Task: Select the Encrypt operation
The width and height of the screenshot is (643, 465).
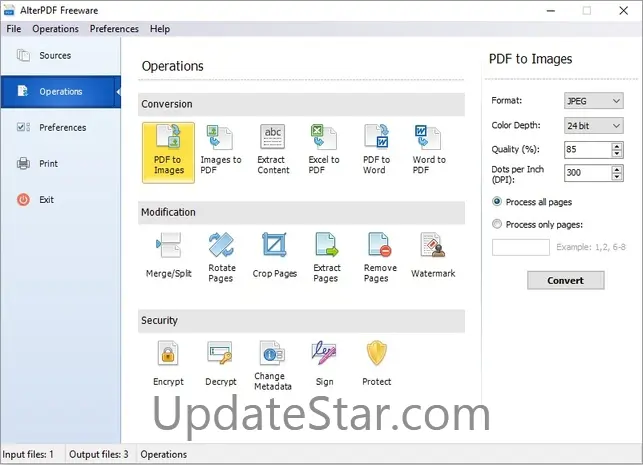Action: click(x=168, y=364)
